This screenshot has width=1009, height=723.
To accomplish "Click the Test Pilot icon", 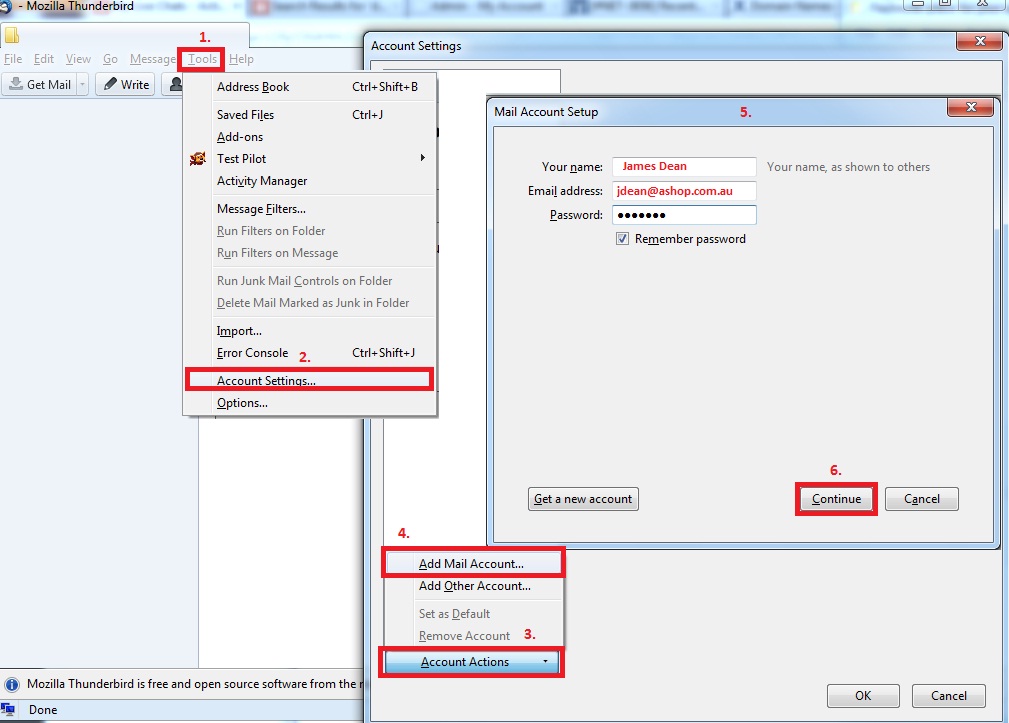I will point(198,158).
